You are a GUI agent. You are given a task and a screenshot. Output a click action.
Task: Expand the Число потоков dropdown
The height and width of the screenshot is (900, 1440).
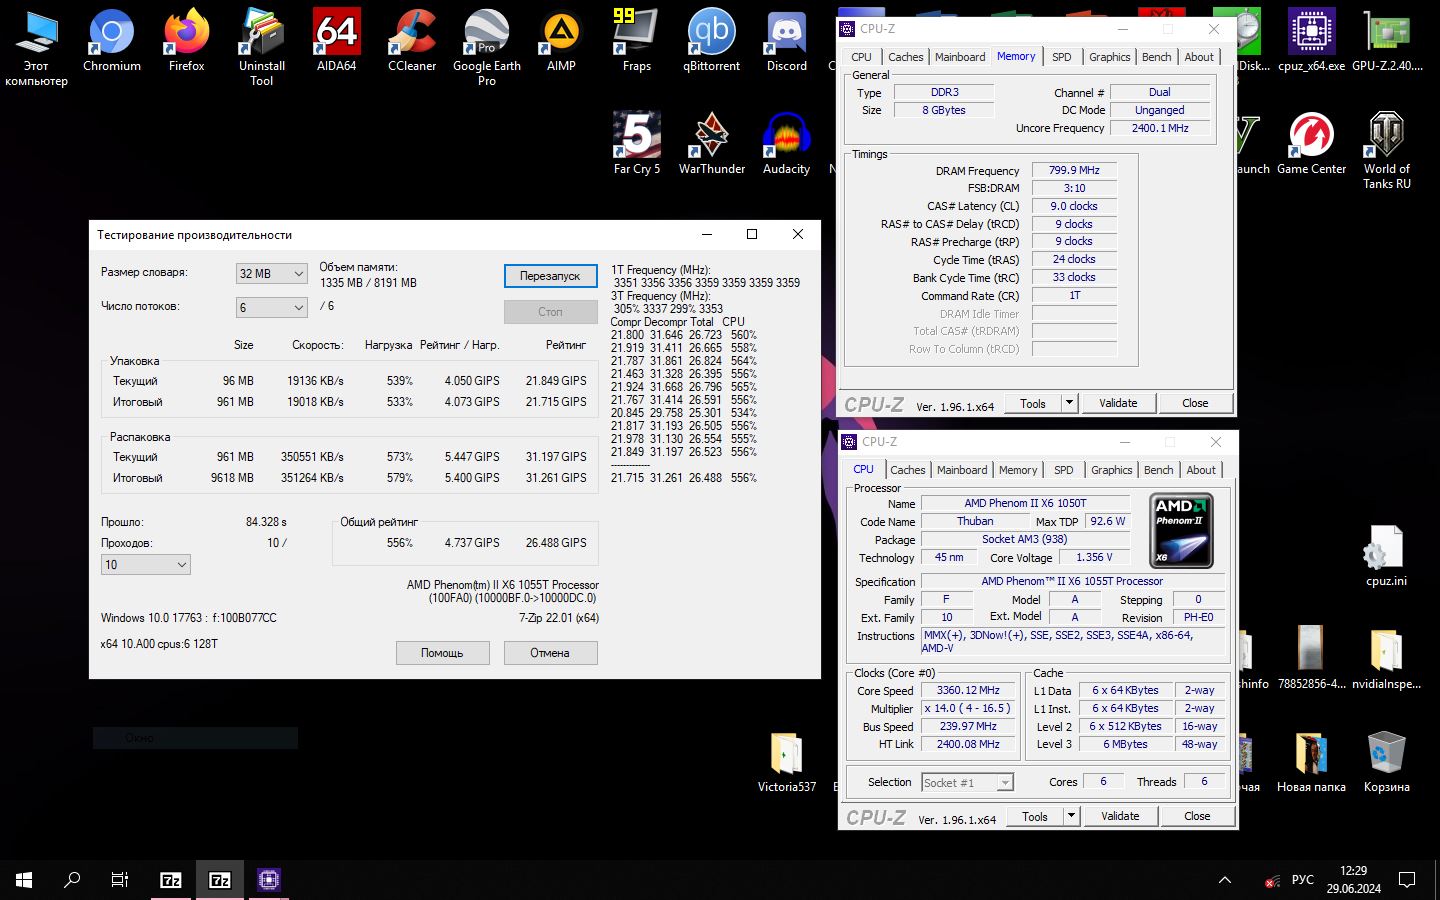271,307
